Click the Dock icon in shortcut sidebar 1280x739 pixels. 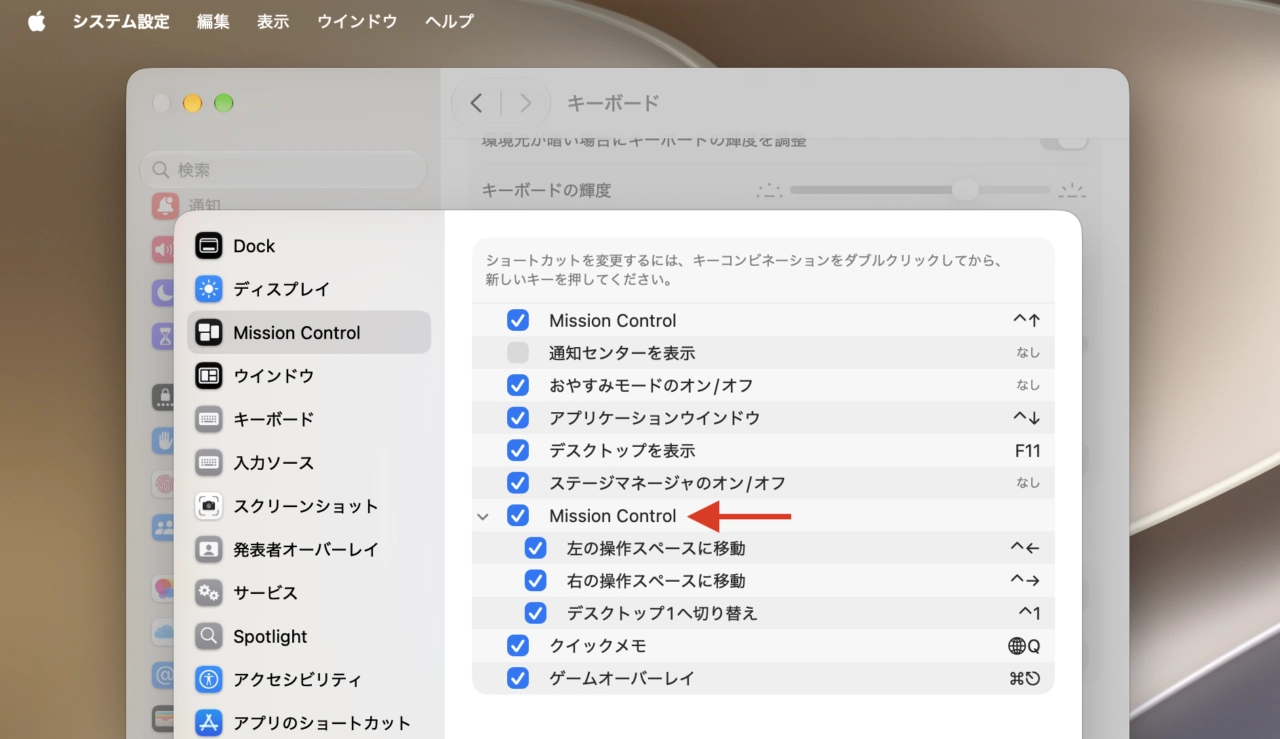(x=208, y=246)
